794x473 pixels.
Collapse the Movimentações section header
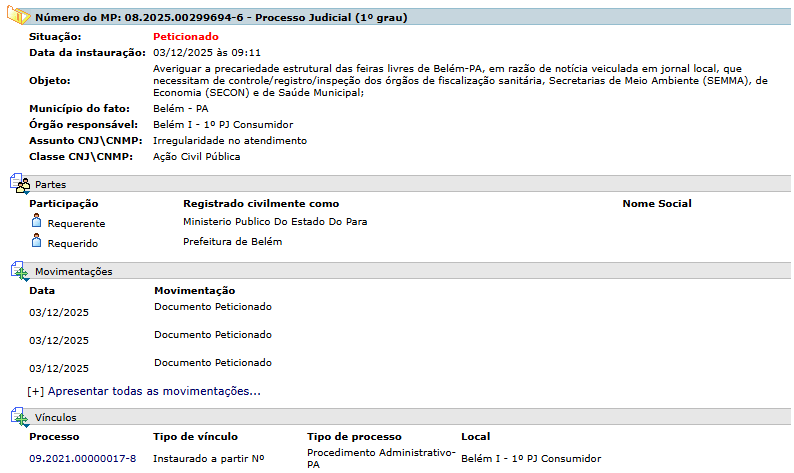(400, 271)
